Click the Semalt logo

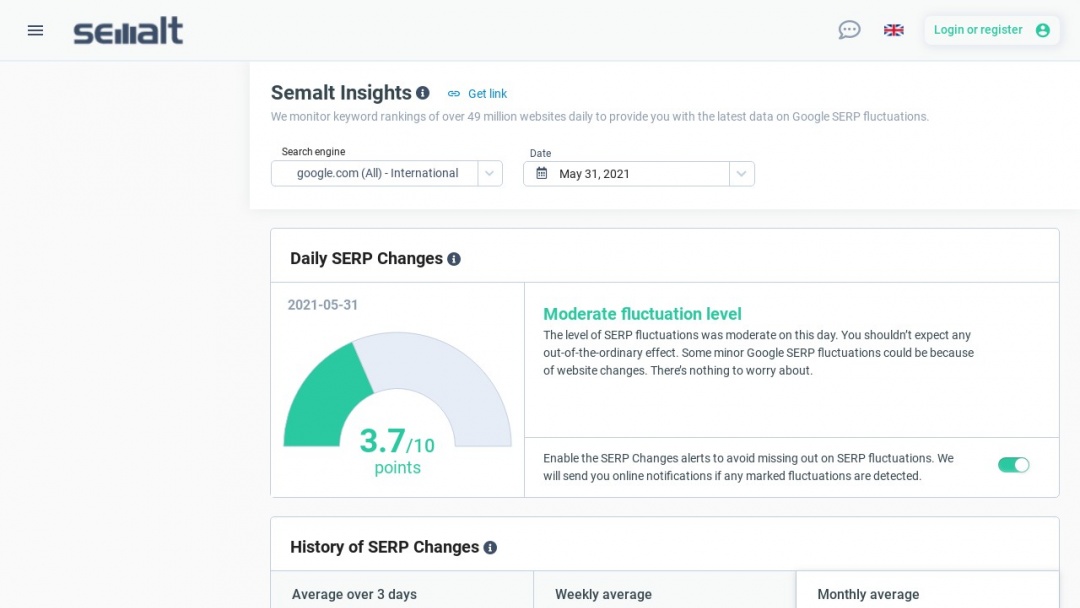click(128, 30)
